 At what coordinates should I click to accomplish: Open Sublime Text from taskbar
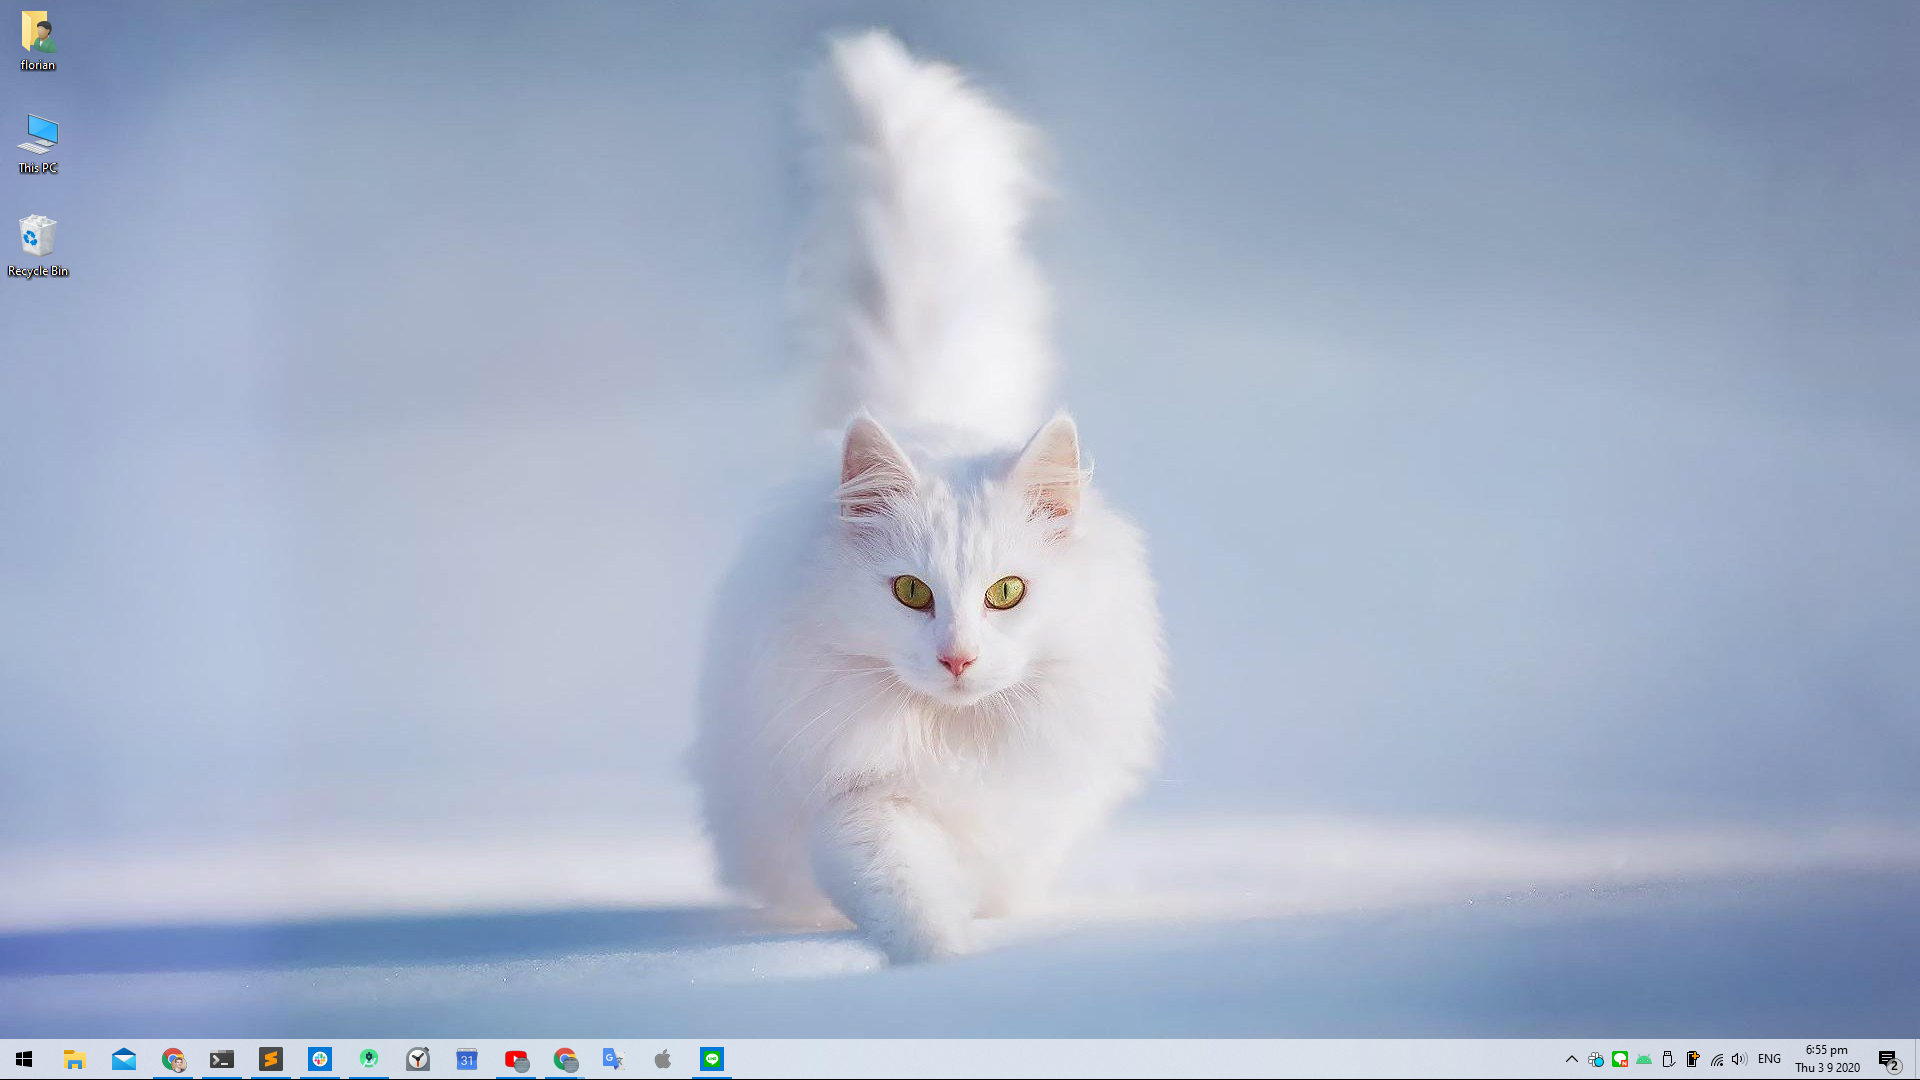click(x=271, y=1059)
